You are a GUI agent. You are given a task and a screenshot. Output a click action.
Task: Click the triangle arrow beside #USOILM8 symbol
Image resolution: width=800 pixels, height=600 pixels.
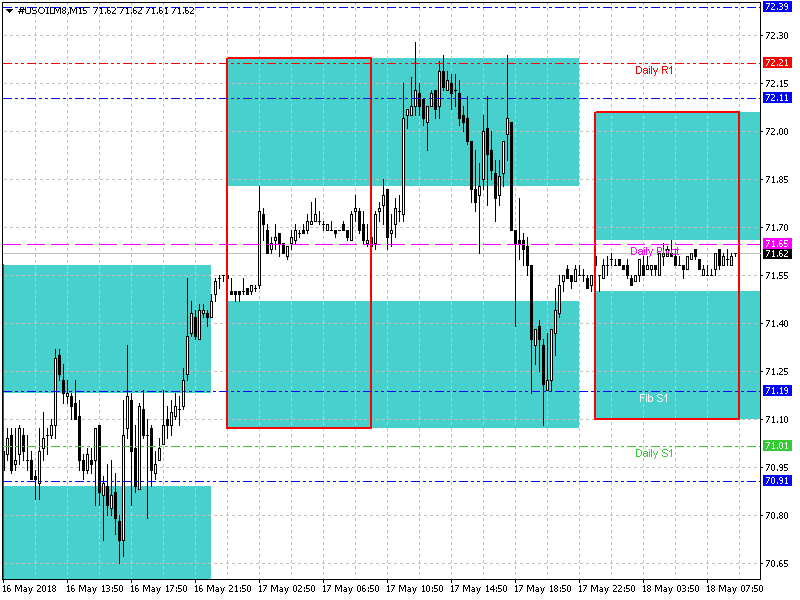(x=9, y=10)
